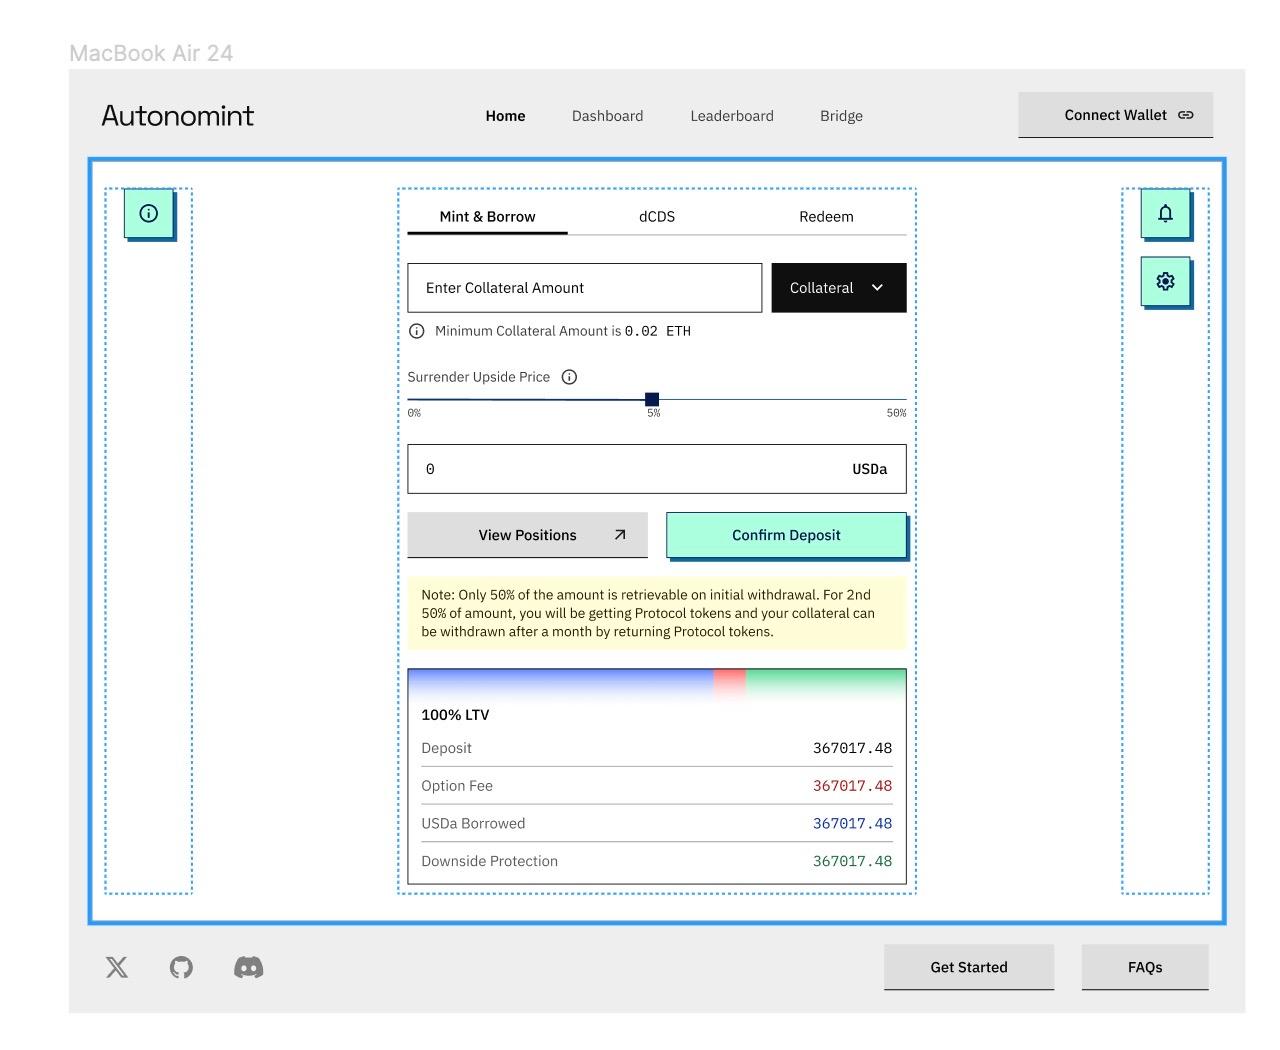1280x1050 pixels.
Task: Click the USDa Borrowed row label
Action: (473, 824)
